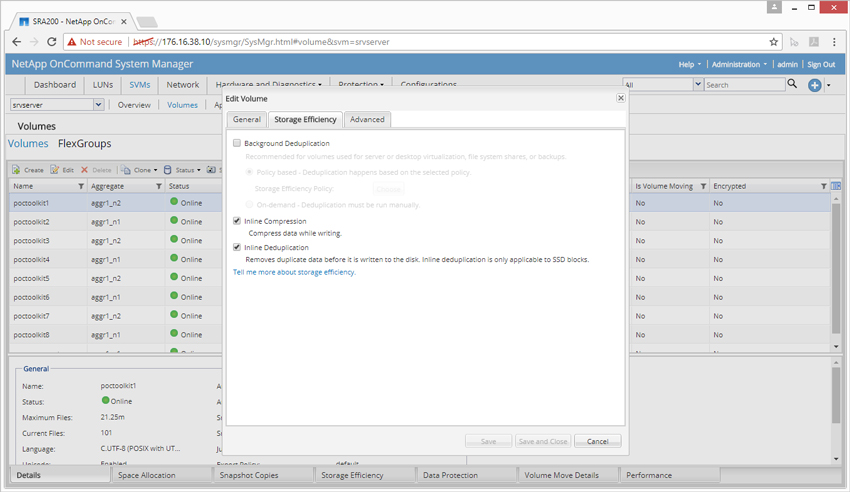Screen dimensions: 850x492
Task: Filter the Name column
Action: [81, 186]
